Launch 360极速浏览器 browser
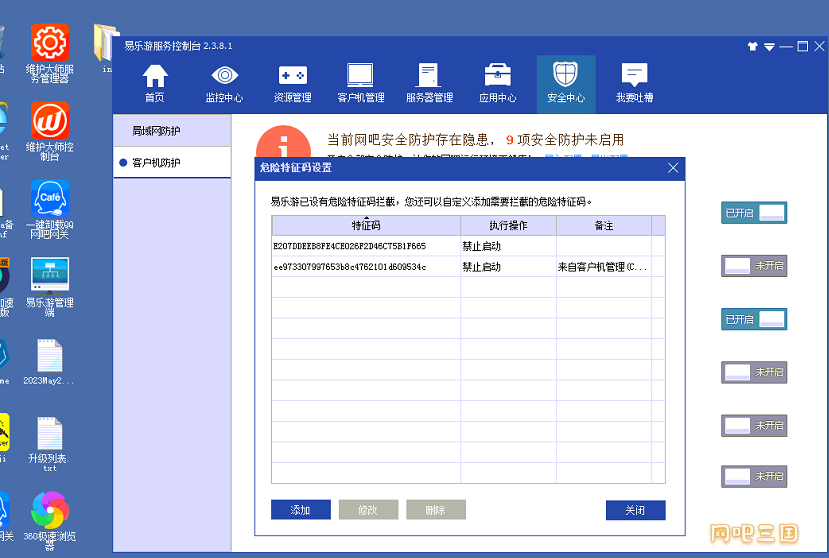 pos(50,520)
